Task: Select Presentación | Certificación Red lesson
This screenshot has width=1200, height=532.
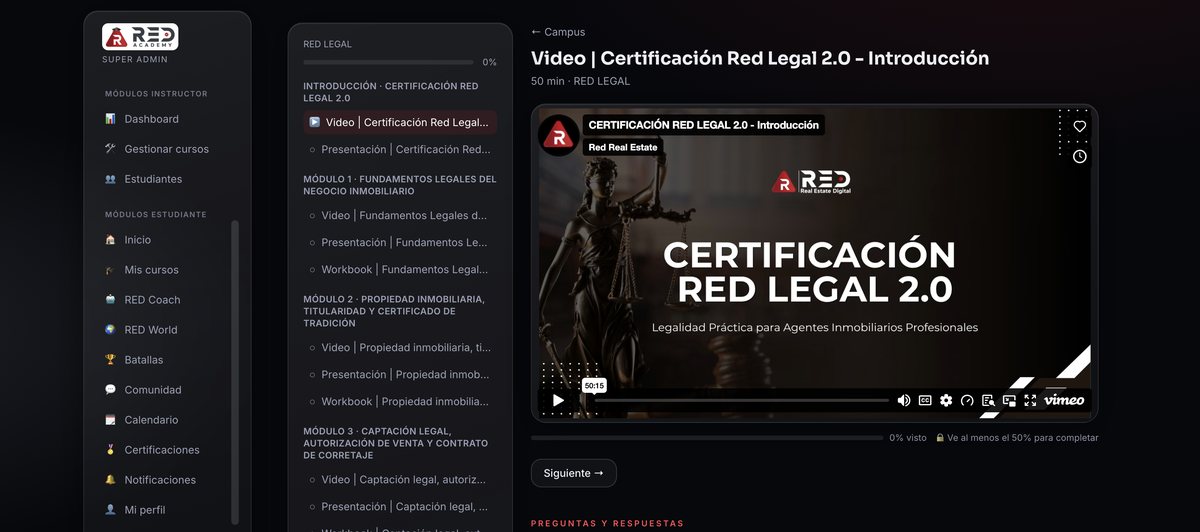Action: (400, 149)
